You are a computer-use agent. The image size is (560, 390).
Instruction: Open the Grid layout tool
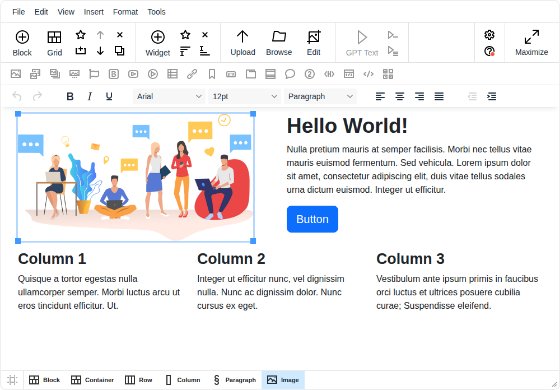54,43
